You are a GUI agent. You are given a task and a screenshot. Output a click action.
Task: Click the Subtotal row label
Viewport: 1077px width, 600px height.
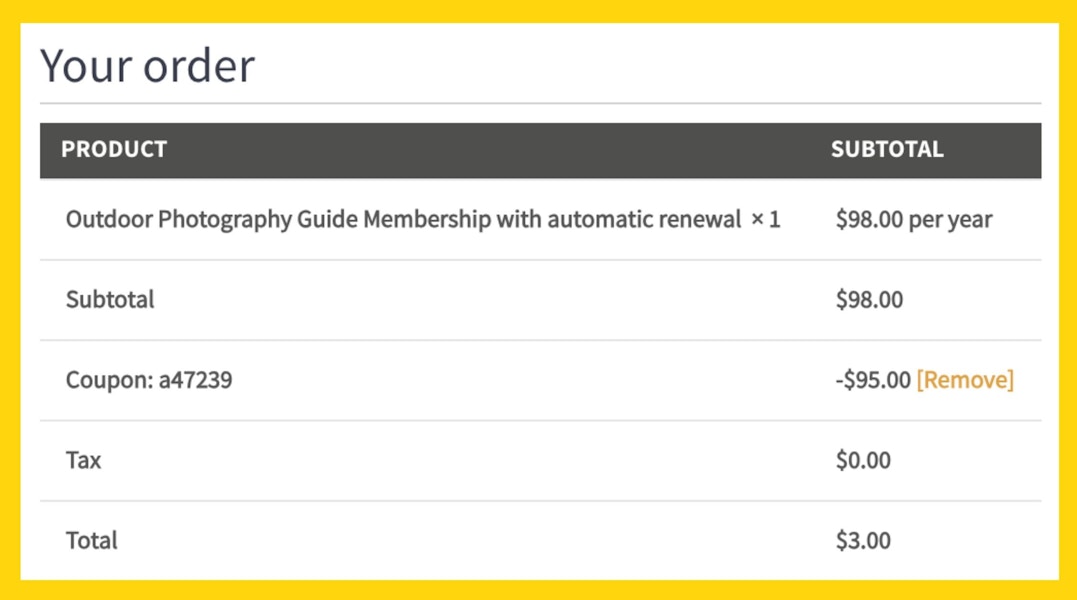(110, 299)
